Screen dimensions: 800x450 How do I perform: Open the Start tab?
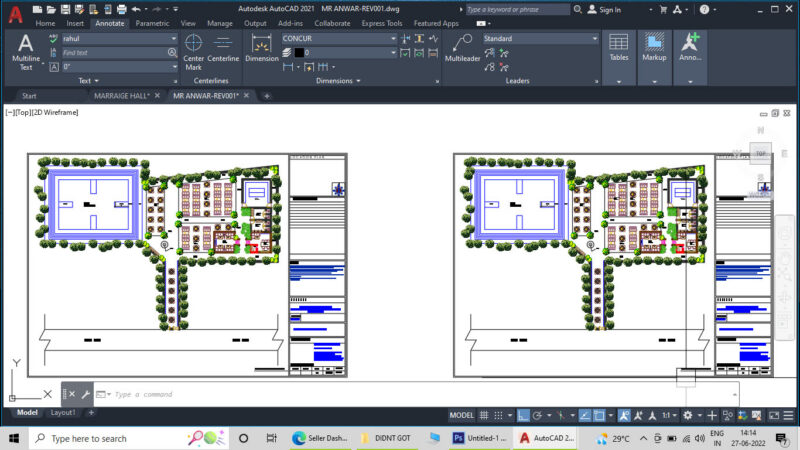coord(29,95)
